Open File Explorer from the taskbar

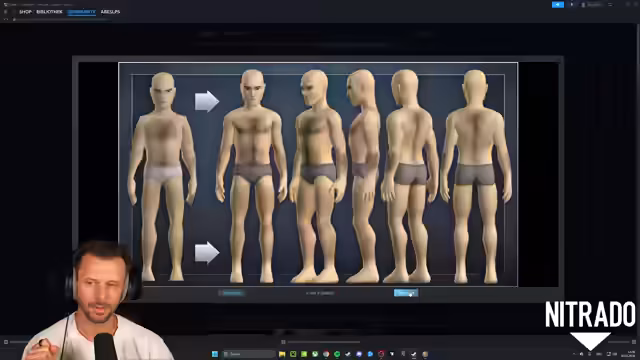pyautogui.click(x=282, y=354)
